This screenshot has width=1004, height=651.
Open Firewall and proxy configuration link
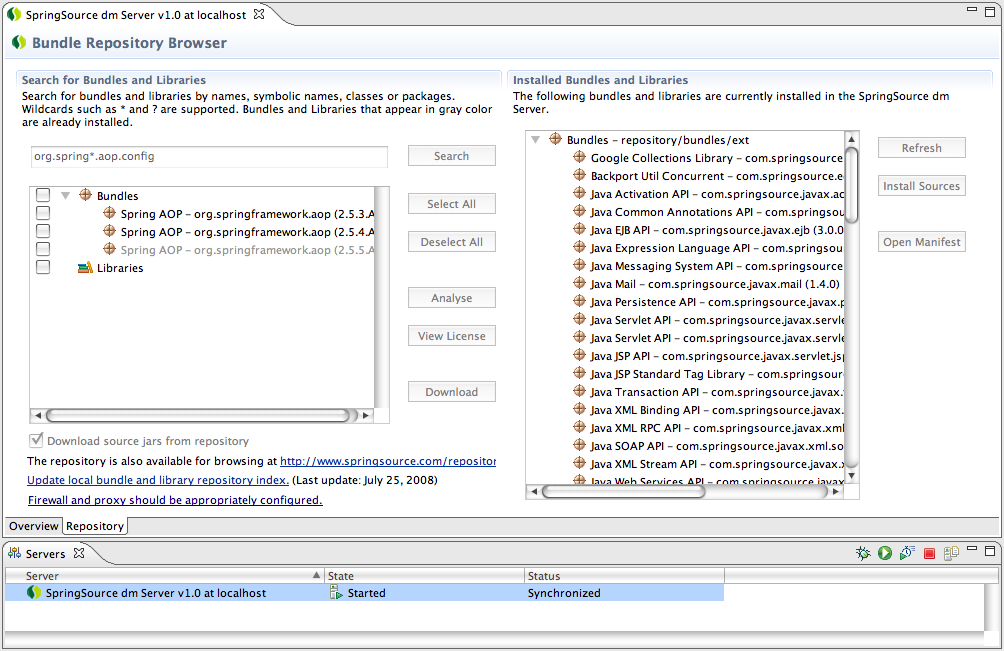click(x=175, y=500)
